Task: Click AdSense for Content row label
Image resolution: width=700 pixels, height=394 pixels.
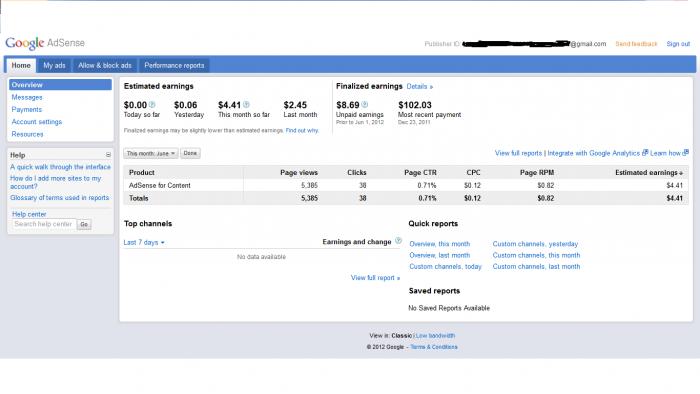Action: point(159,185)
